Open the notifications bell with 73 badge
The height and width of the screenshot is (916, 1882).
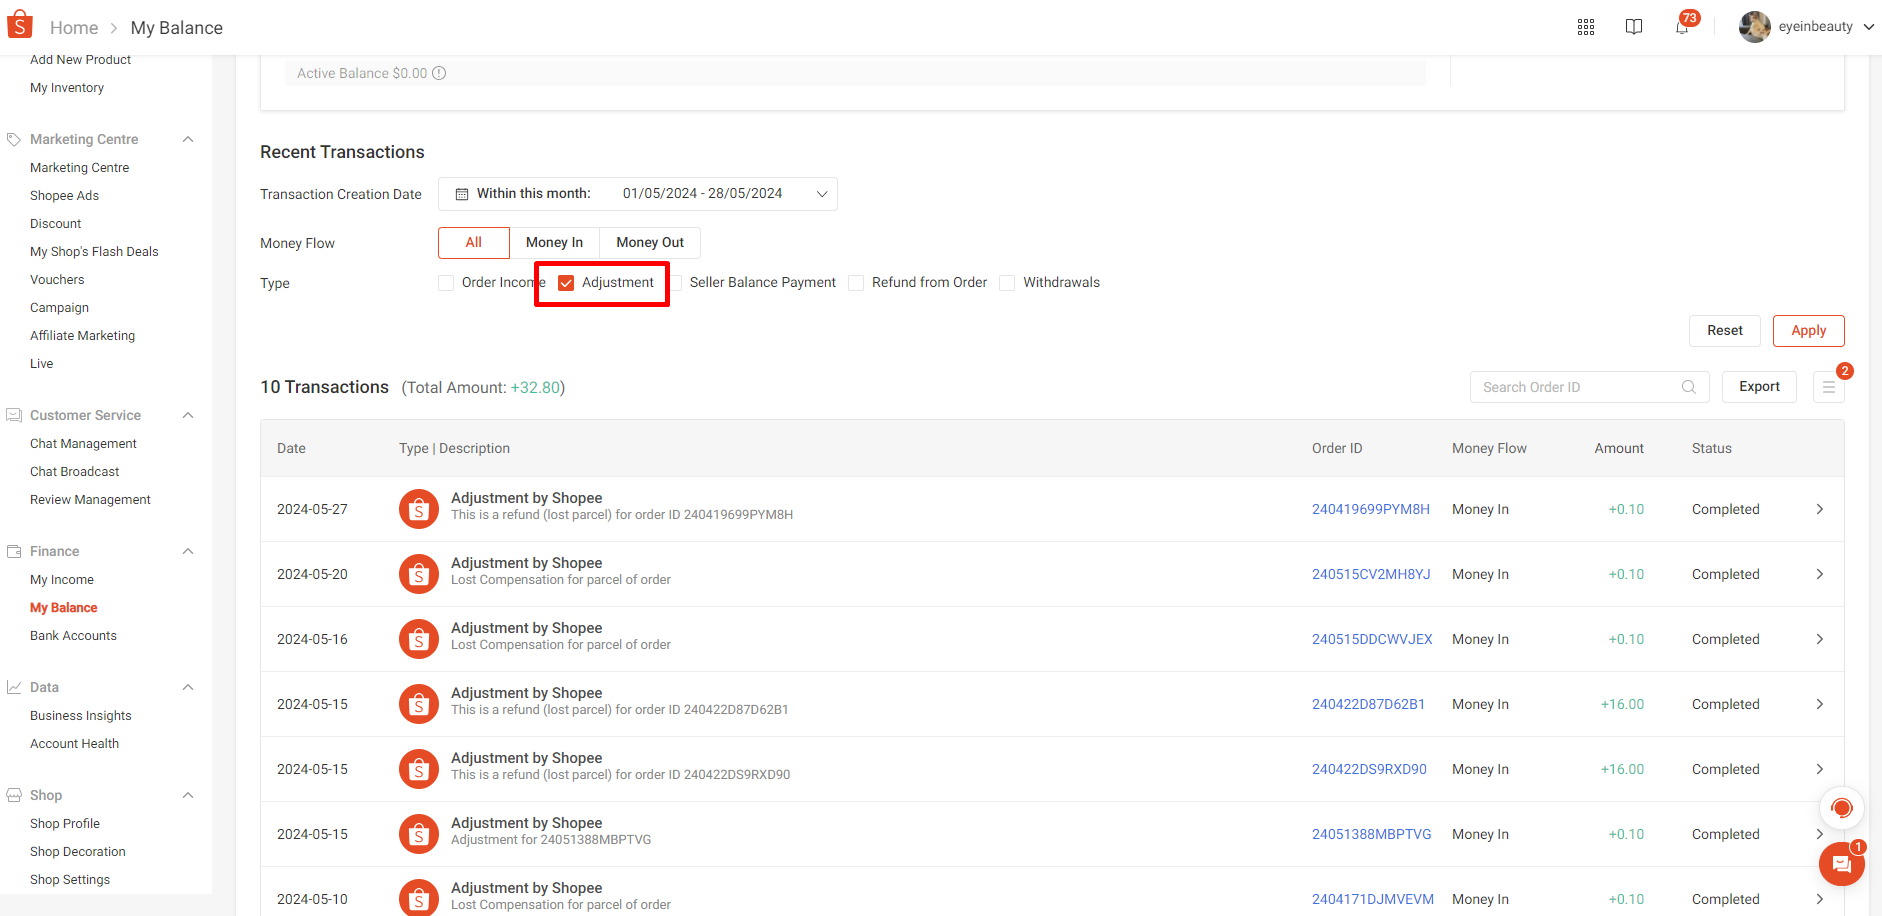1682,27
